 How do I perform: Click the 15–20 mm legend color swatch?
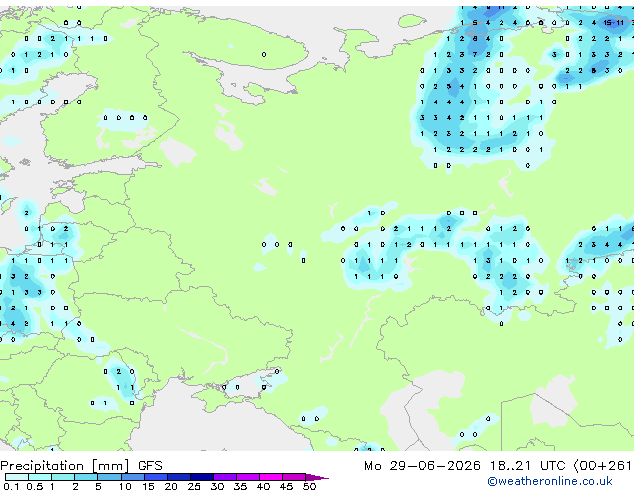(155, 477)
